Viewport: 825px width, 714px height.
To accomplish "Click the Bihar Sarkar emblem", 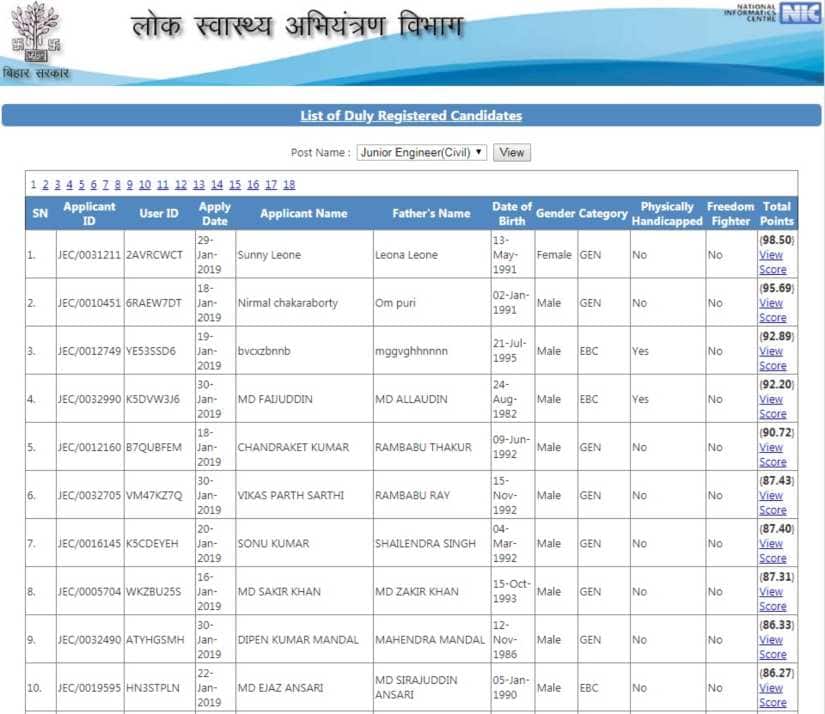I will coord(37,38).
